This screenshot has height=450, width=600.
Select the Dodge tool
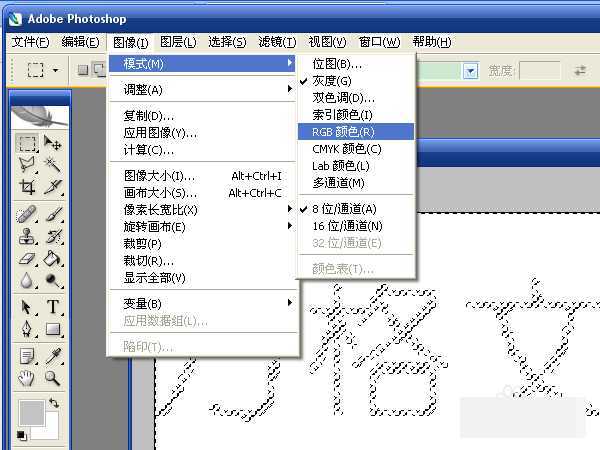52,280
